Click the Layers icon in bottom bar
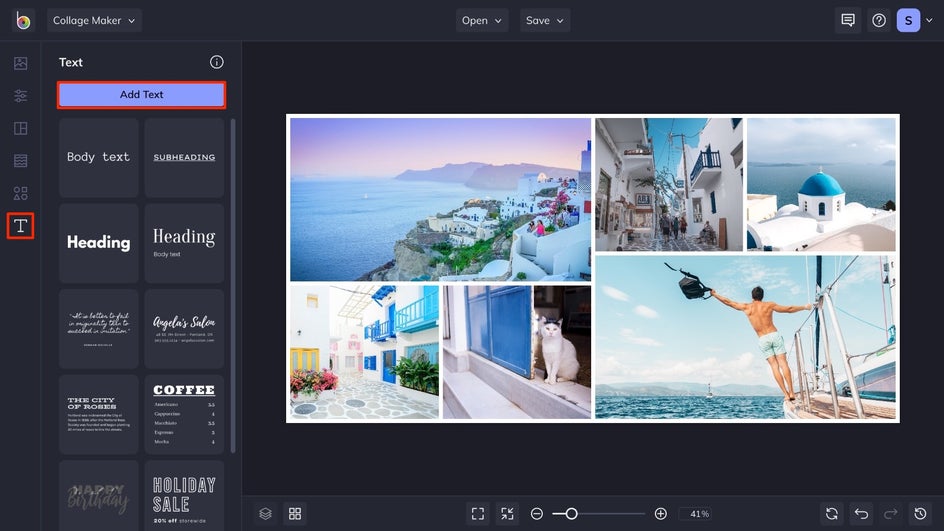944x531 pixels. pyautogui.click(x=265, y=513)
